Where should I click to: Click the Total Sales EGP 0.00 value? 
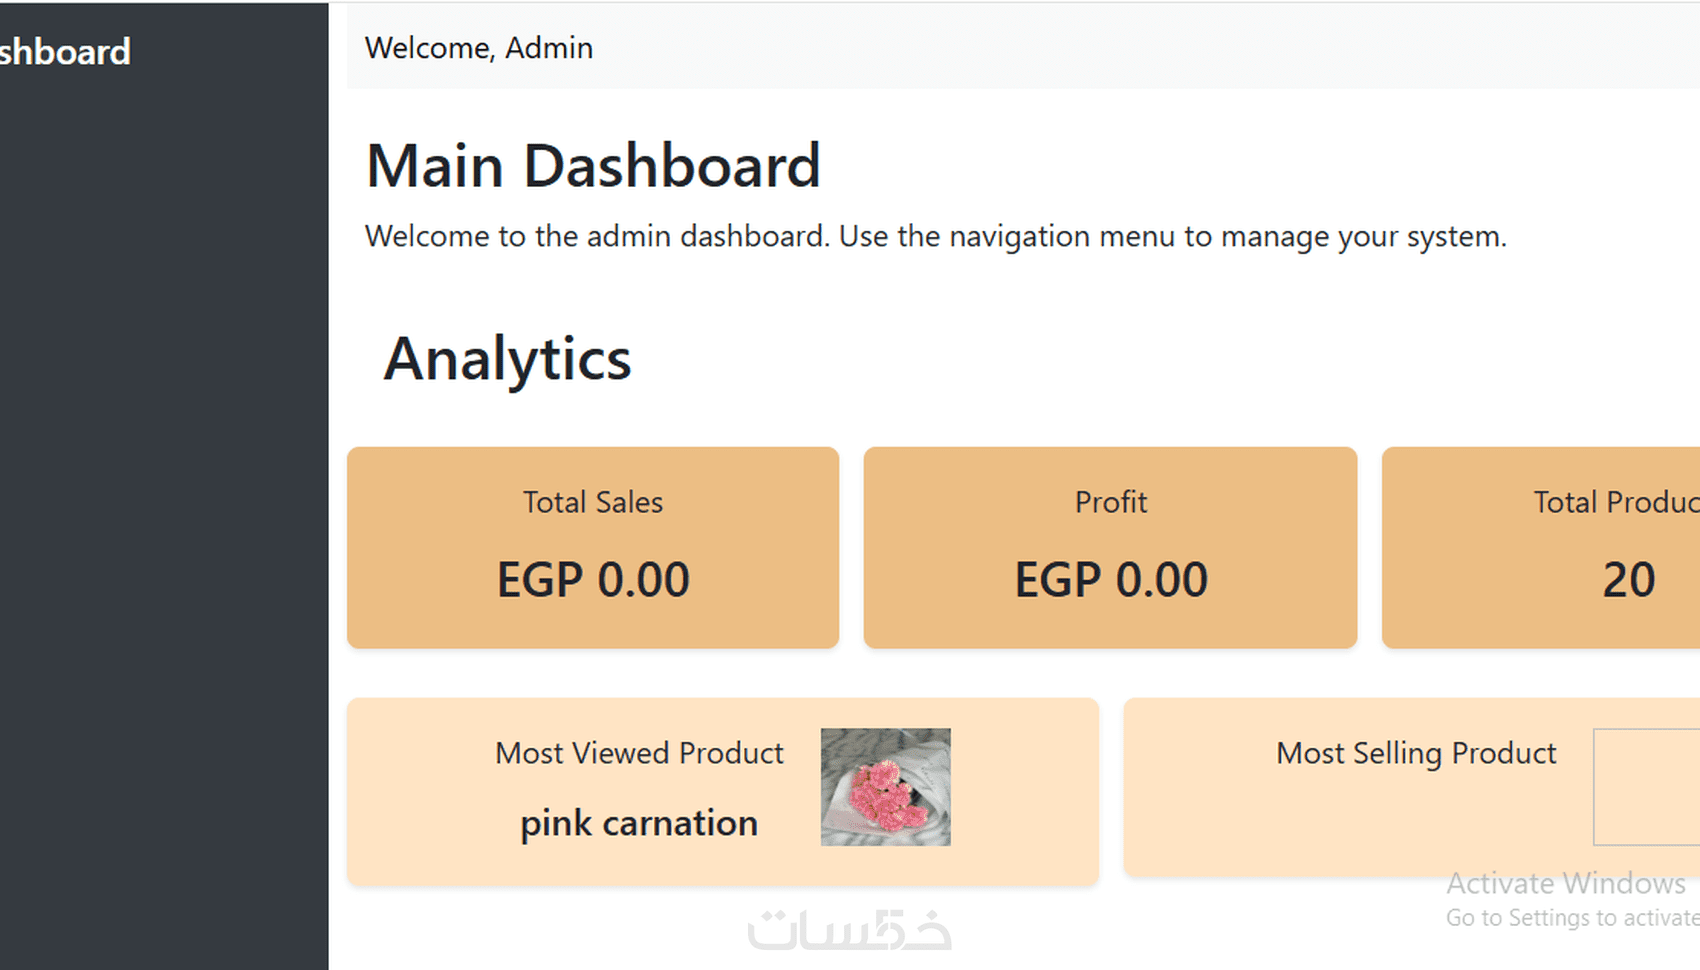(x=593, y=580)
